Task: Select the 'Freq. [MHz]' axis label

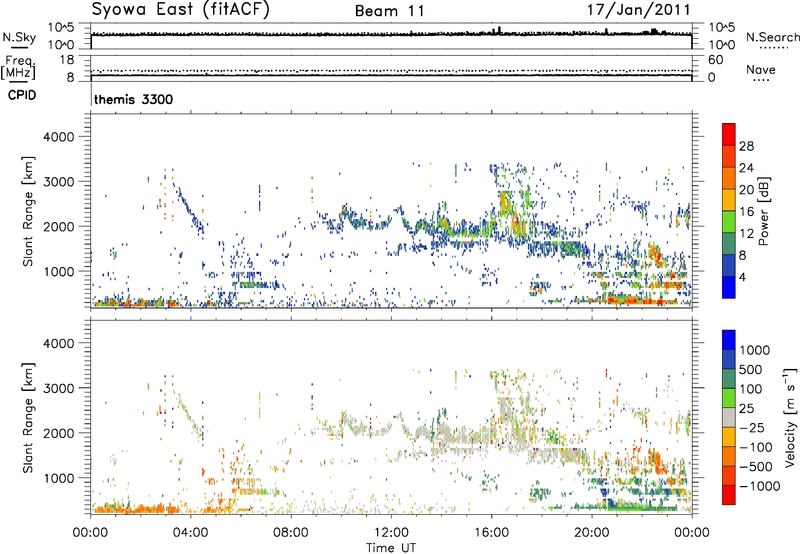Action: (18, 67)
